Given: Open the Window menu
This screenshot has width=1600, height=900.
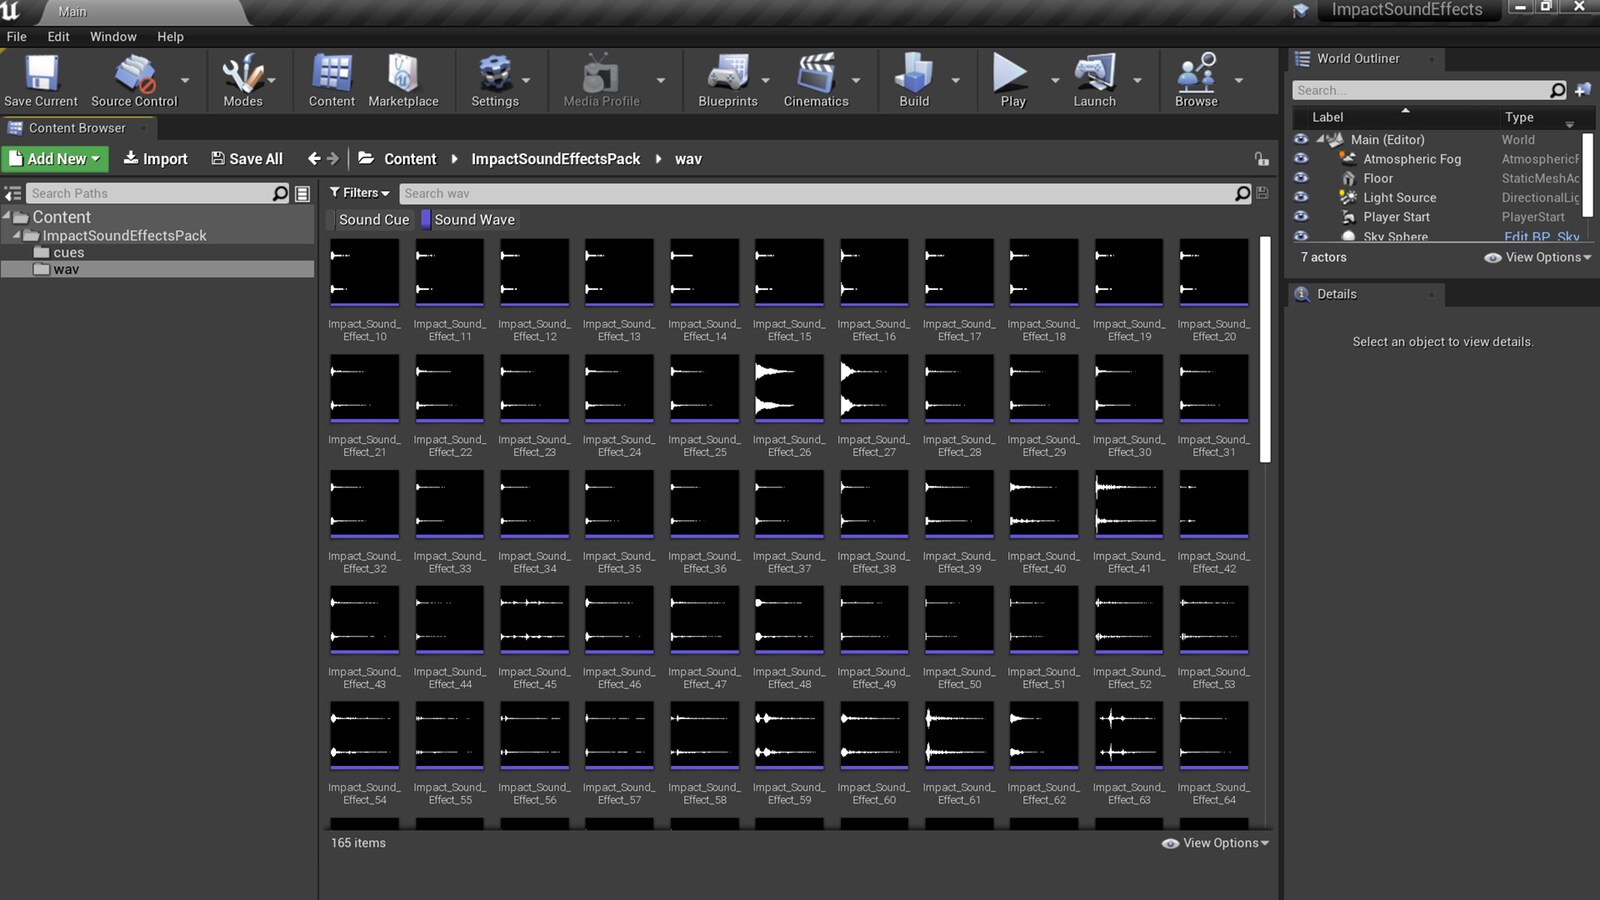Looking at the screenshot, I should pos(112,36).
